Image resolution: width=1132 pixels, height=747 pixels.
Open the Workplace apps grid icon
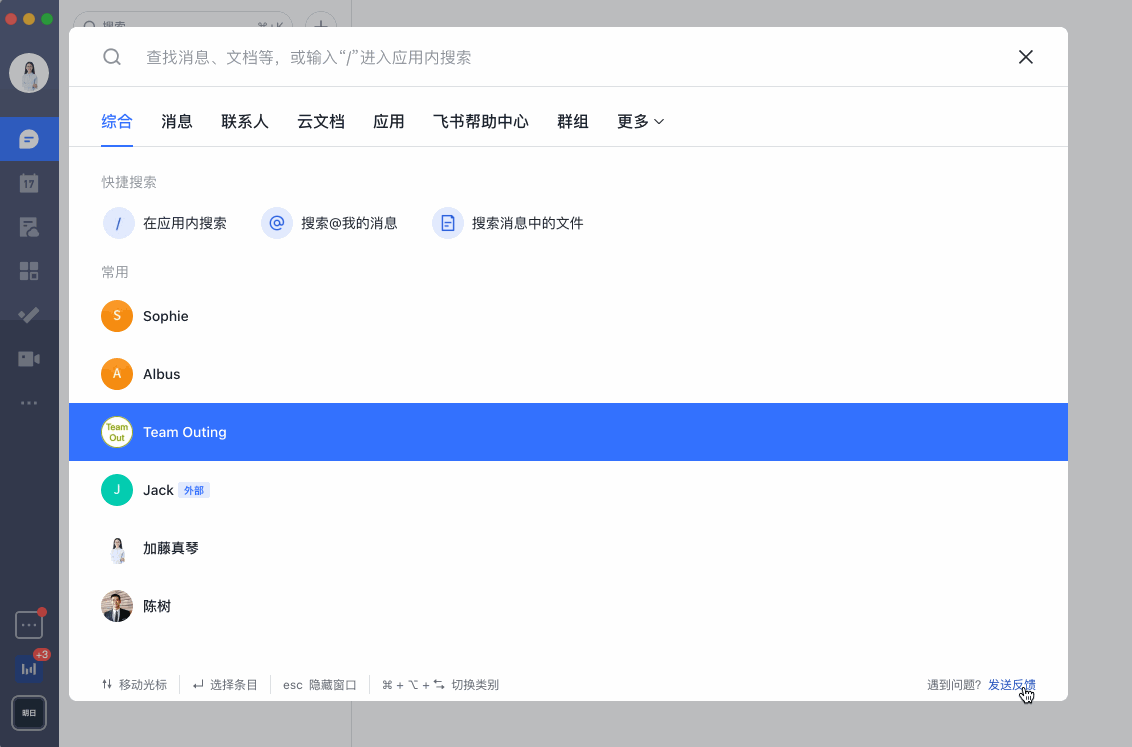click(x=29, y=271)
